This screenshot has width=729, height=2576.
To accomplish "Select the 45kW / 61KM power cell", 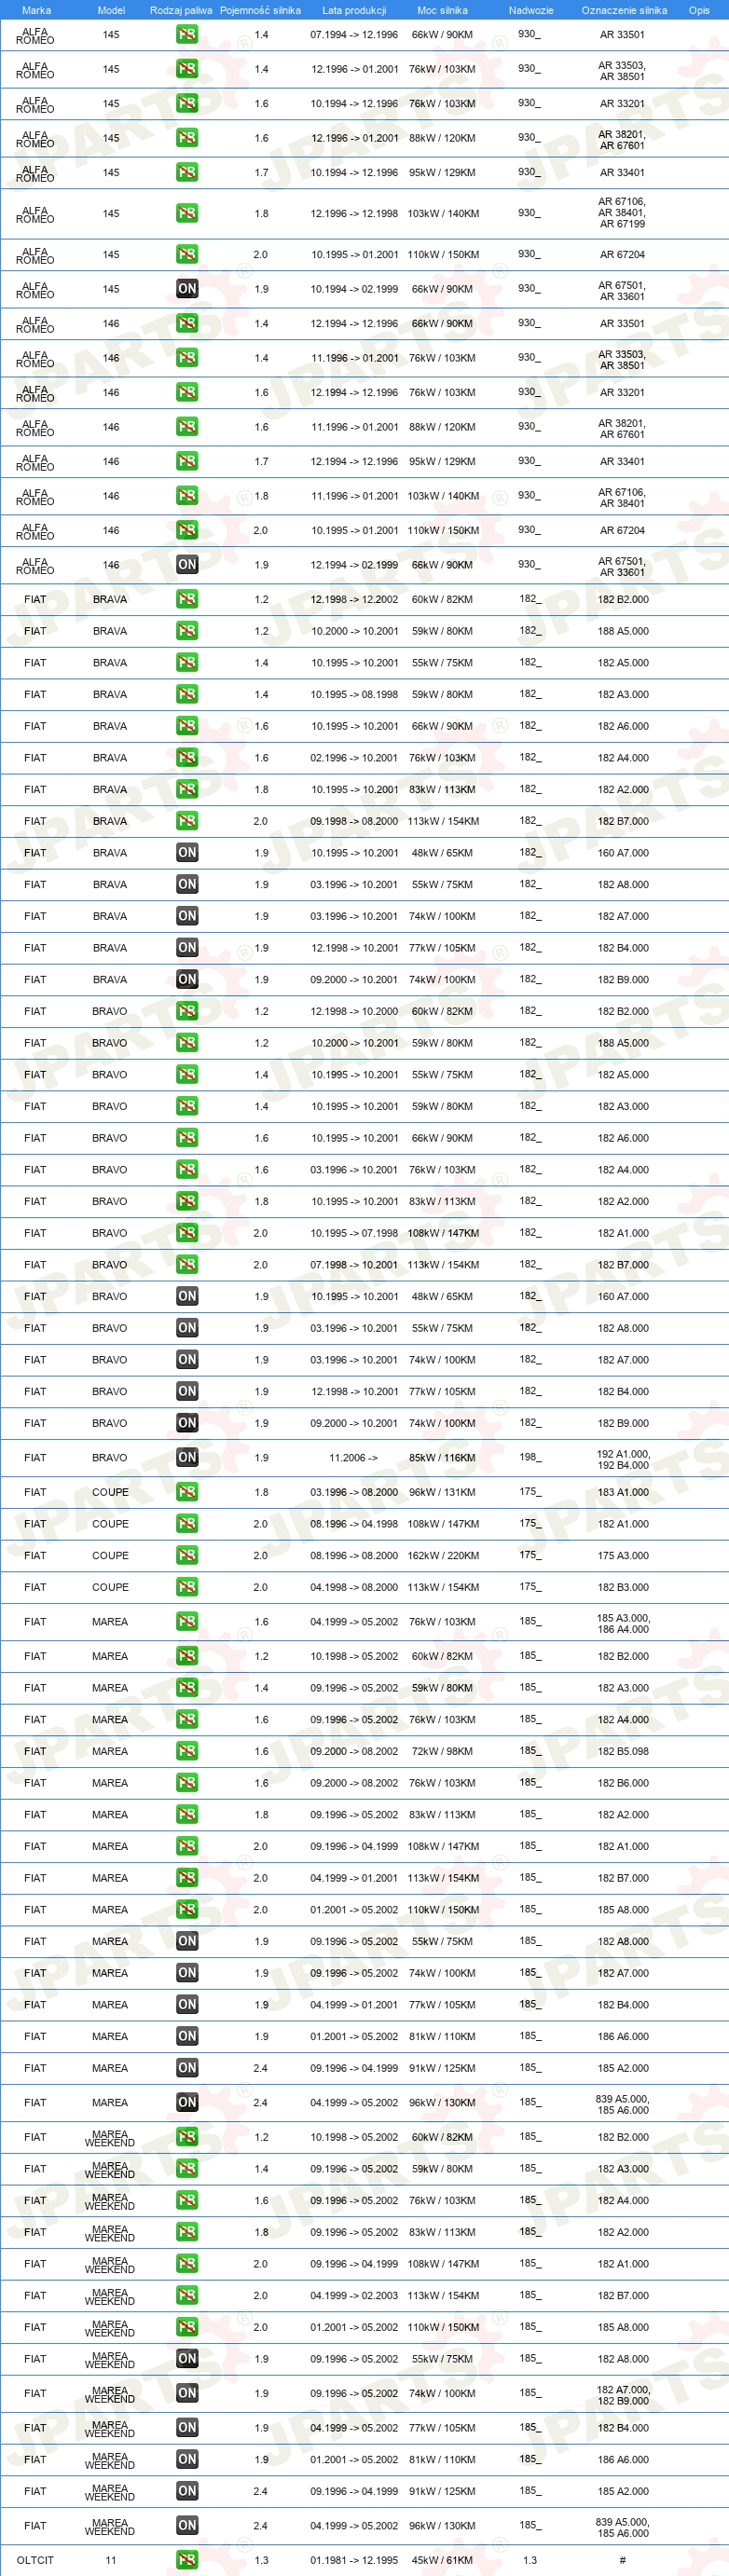I will click(442, 2560).
